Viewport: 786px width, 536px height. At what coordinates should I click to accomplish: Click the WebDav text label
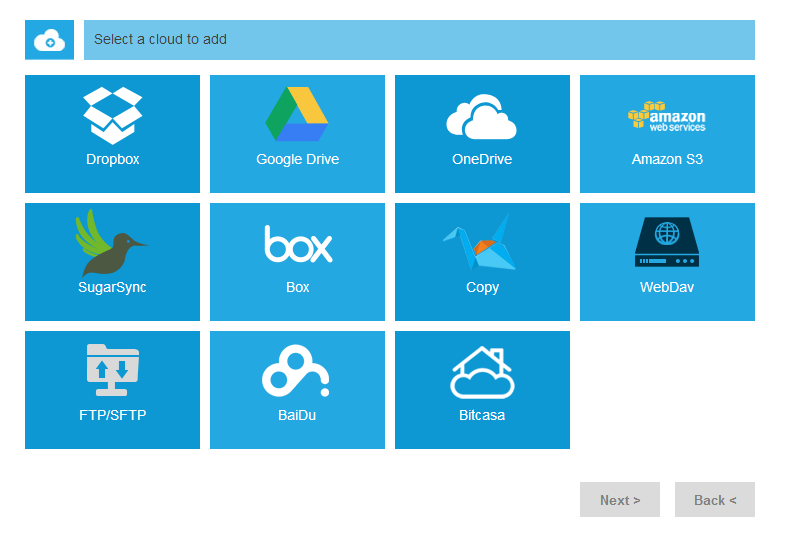[667, 287]
